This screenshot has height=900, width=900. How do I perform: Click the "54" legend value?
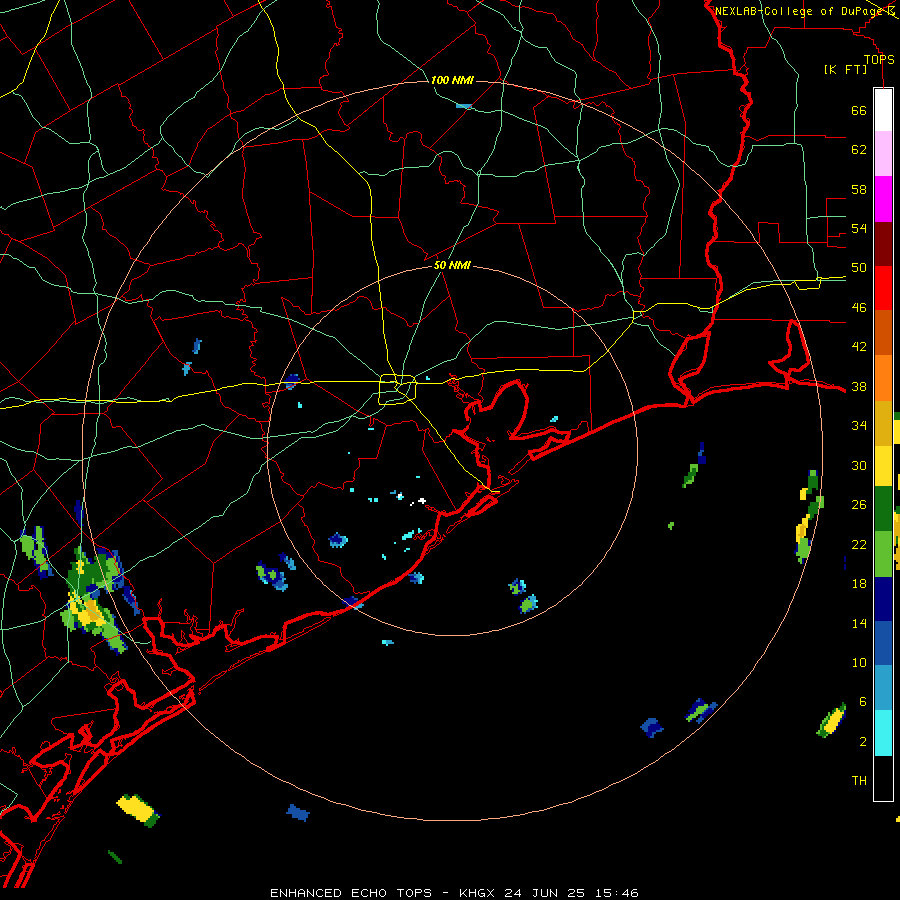(x=859, y=228)
